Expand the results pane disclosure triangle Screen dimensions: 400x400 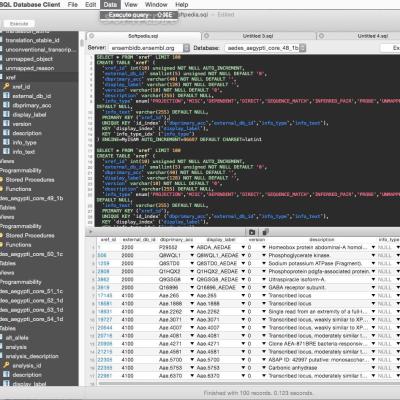coord(90,232)
